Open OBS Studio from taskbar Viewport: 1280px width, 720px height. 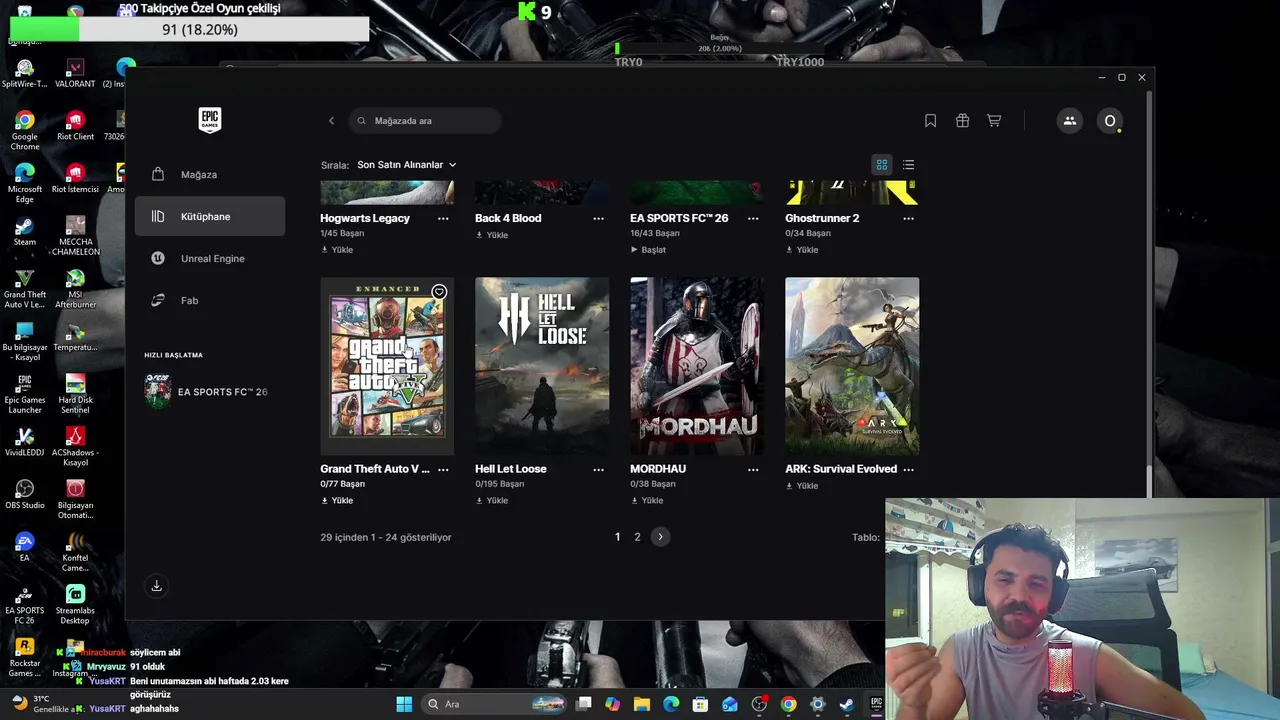(x=759, y=704)
